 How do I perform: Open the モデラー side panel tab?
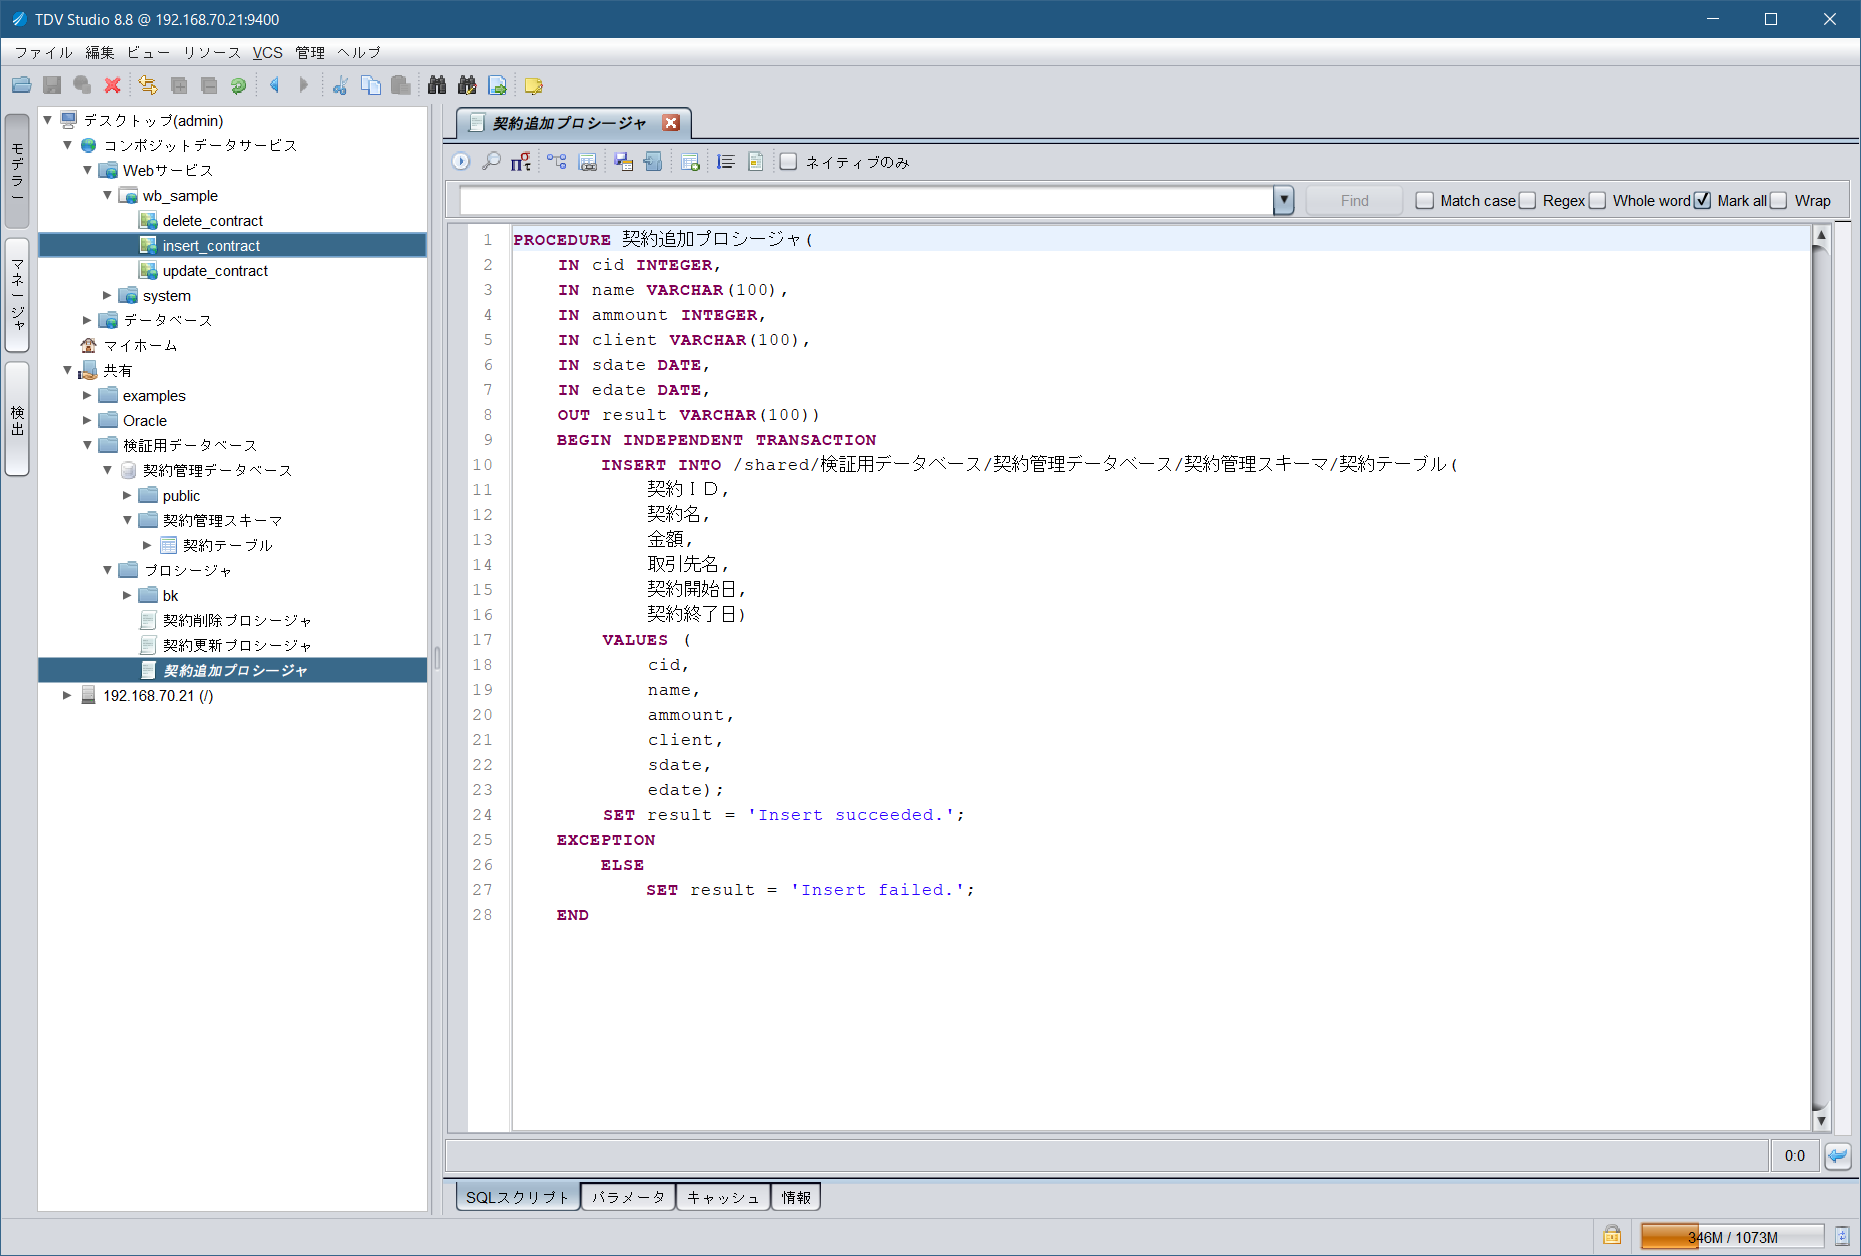pyautogui.click(x=17, y=171)
